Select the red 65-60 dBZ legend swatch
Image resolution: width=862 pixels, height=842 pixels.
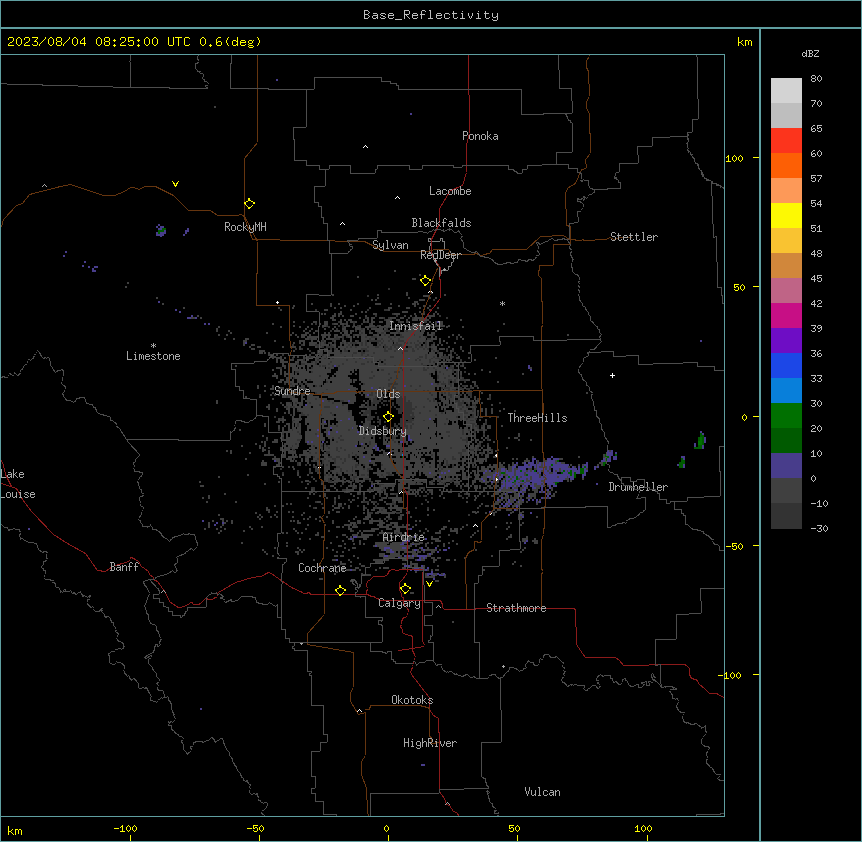click(786, 141)
